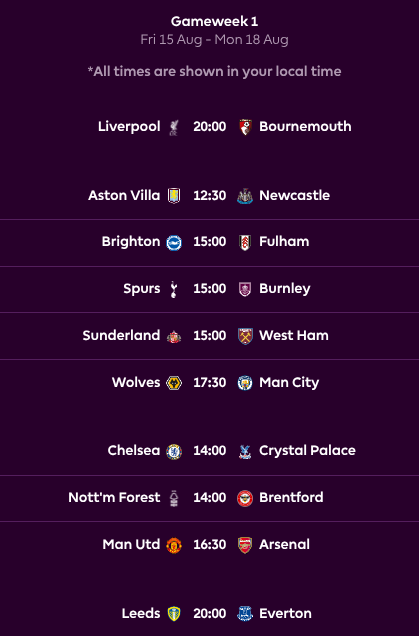Select the Aston Villa crest icon
The width and height of the screenshot is (419, 636).
174,196
